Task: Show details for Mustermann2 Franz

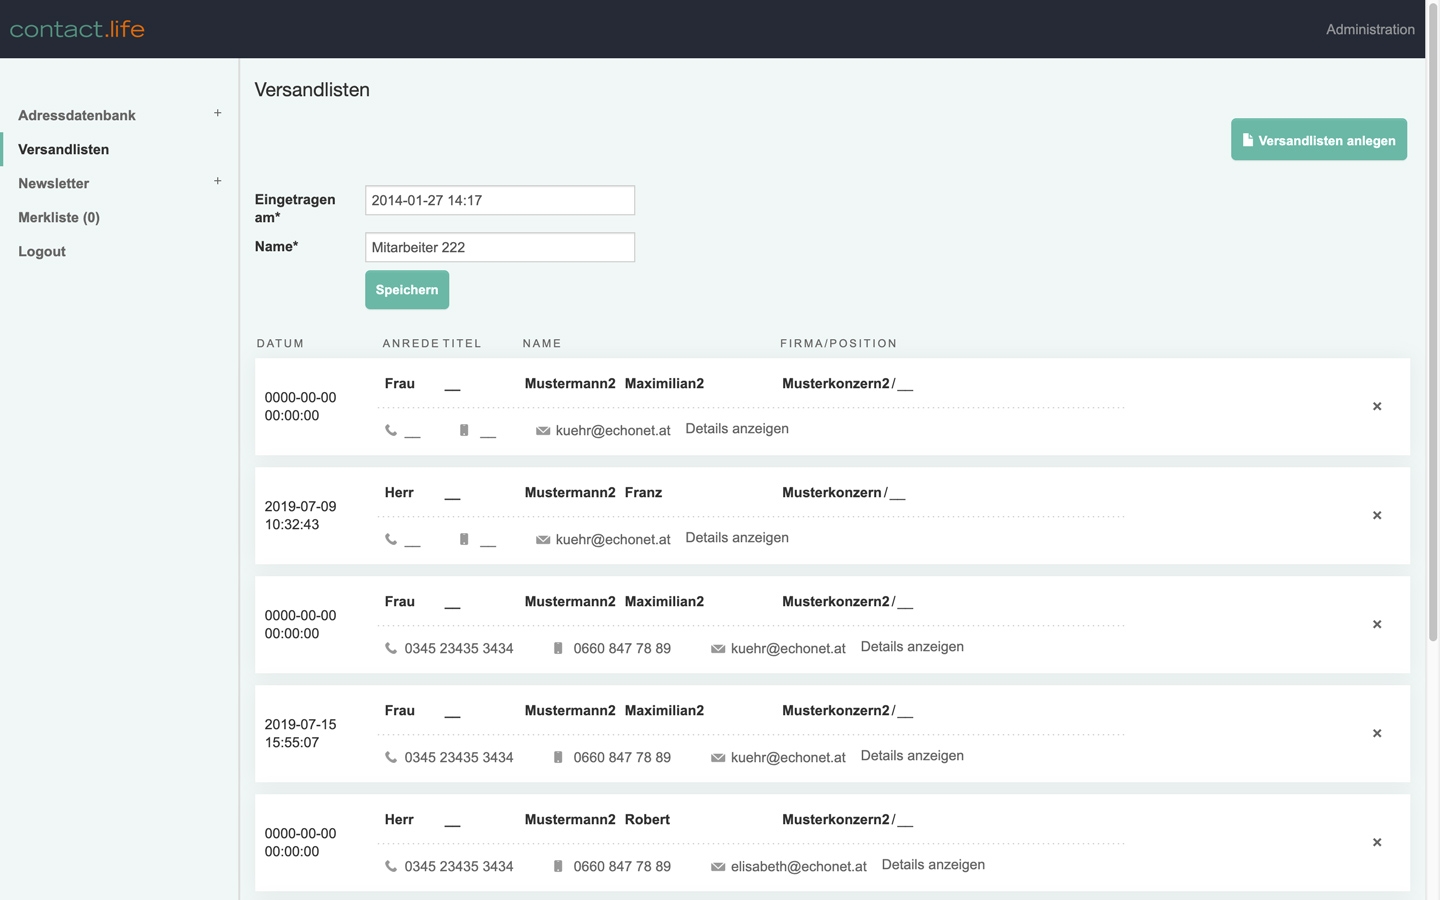Action: pos(736,538)
